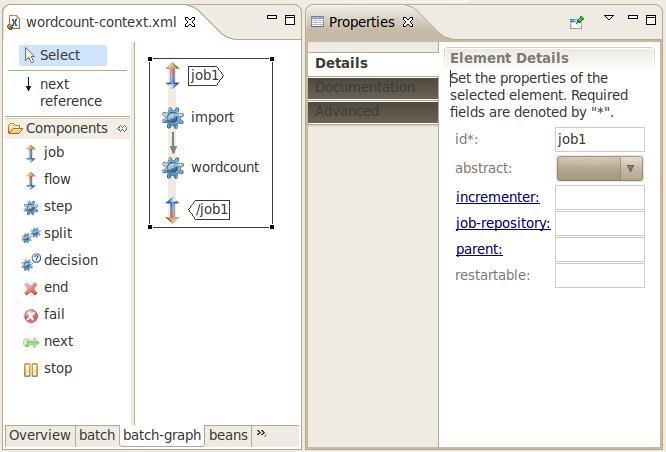Viewport: 666px width, 452px height.
Task: Select the end component tool
Action: coord(55,287)
